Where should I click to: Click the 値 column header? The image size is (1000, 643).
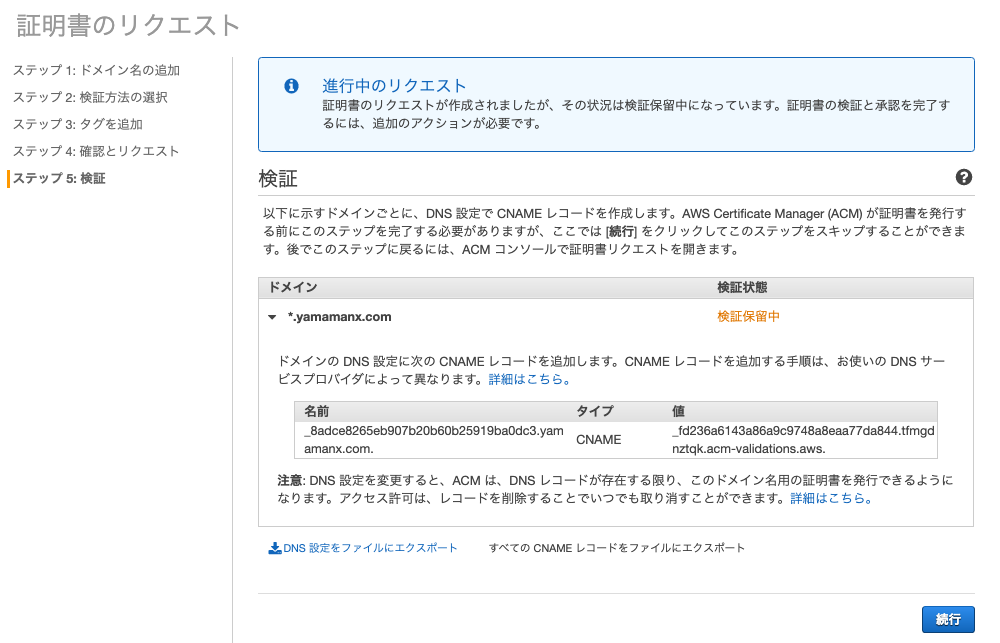(678, 411)
